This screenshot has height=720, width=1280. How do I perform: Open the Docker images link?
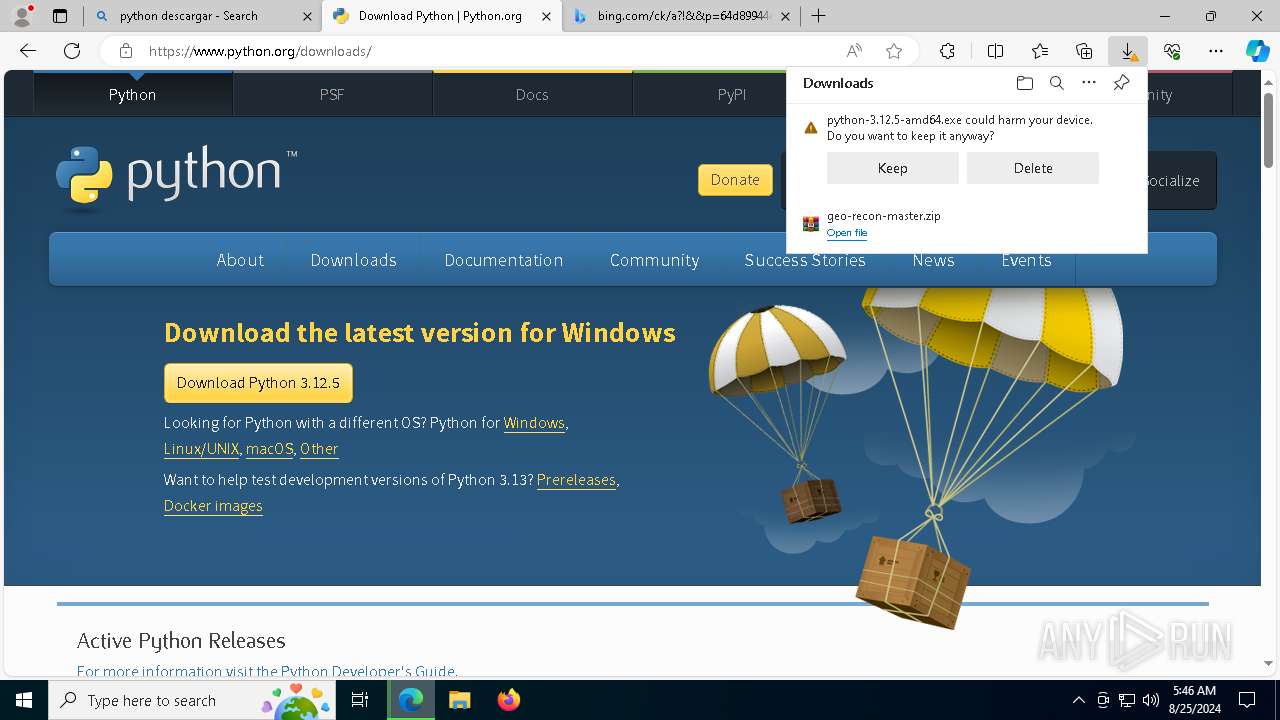(213, 506)
